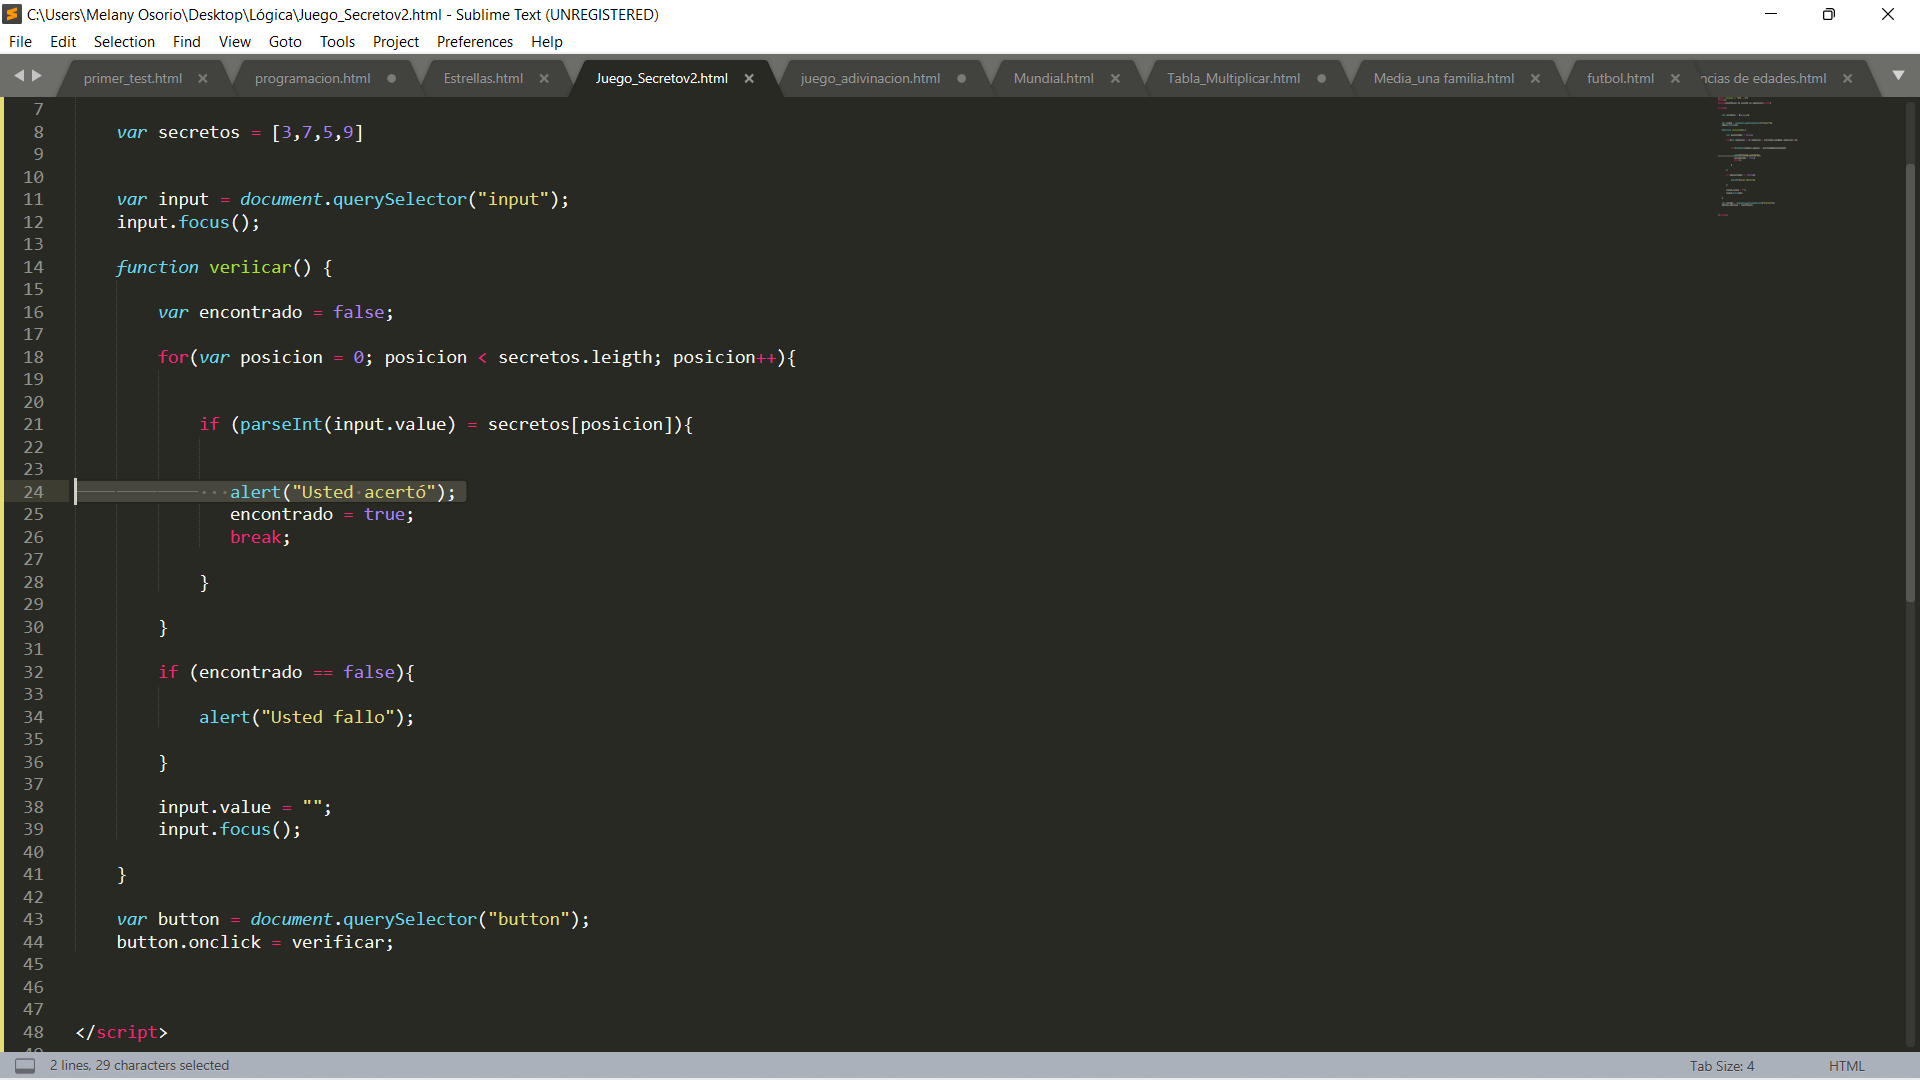Click line number 24 in gutter

click(x=33, y=492)
